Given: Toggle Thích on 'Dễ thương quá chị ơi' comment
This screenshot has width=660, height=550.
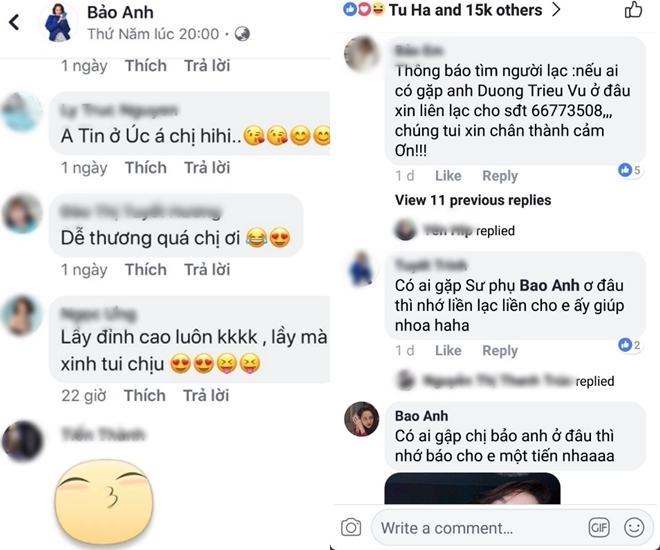Looking at the screenshot, I should click(x=146, y=269).
